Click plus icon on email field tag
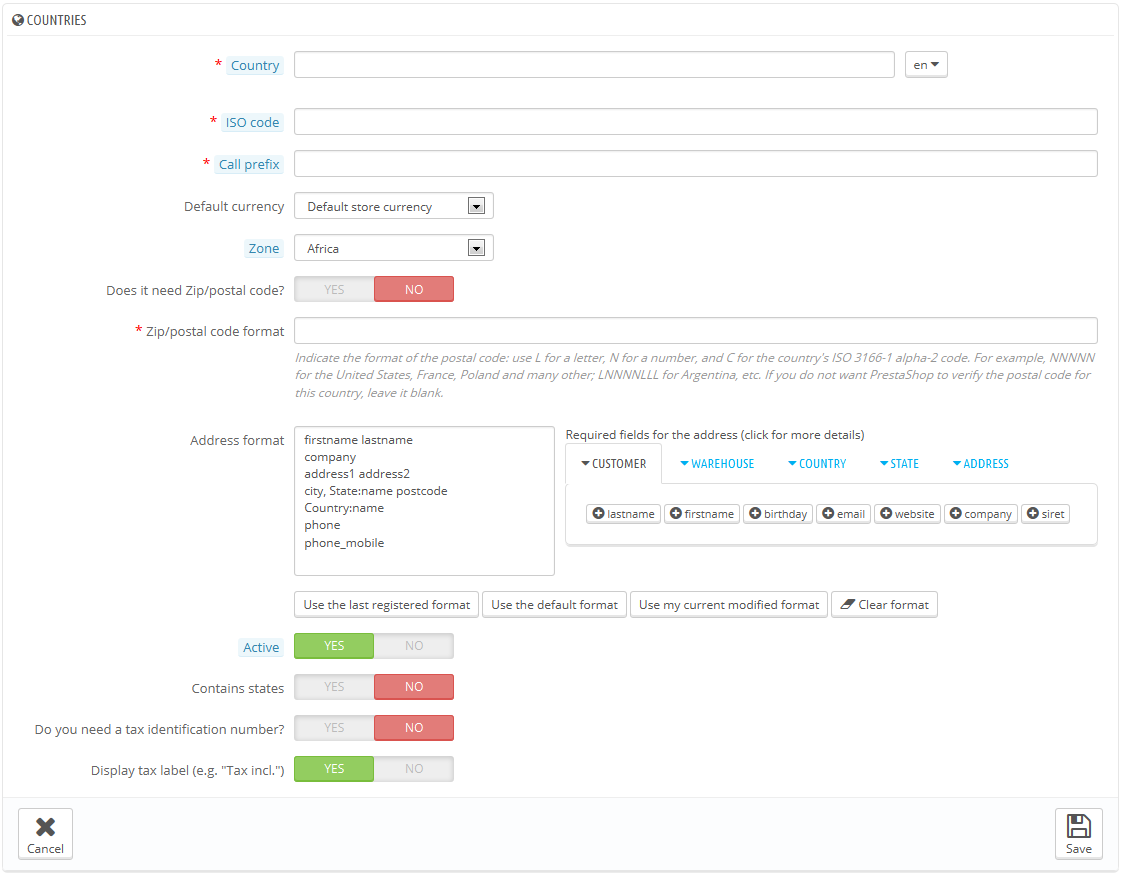Viewport: 1124px width, 879px height. pyautogui.click(x=828, y=513)
